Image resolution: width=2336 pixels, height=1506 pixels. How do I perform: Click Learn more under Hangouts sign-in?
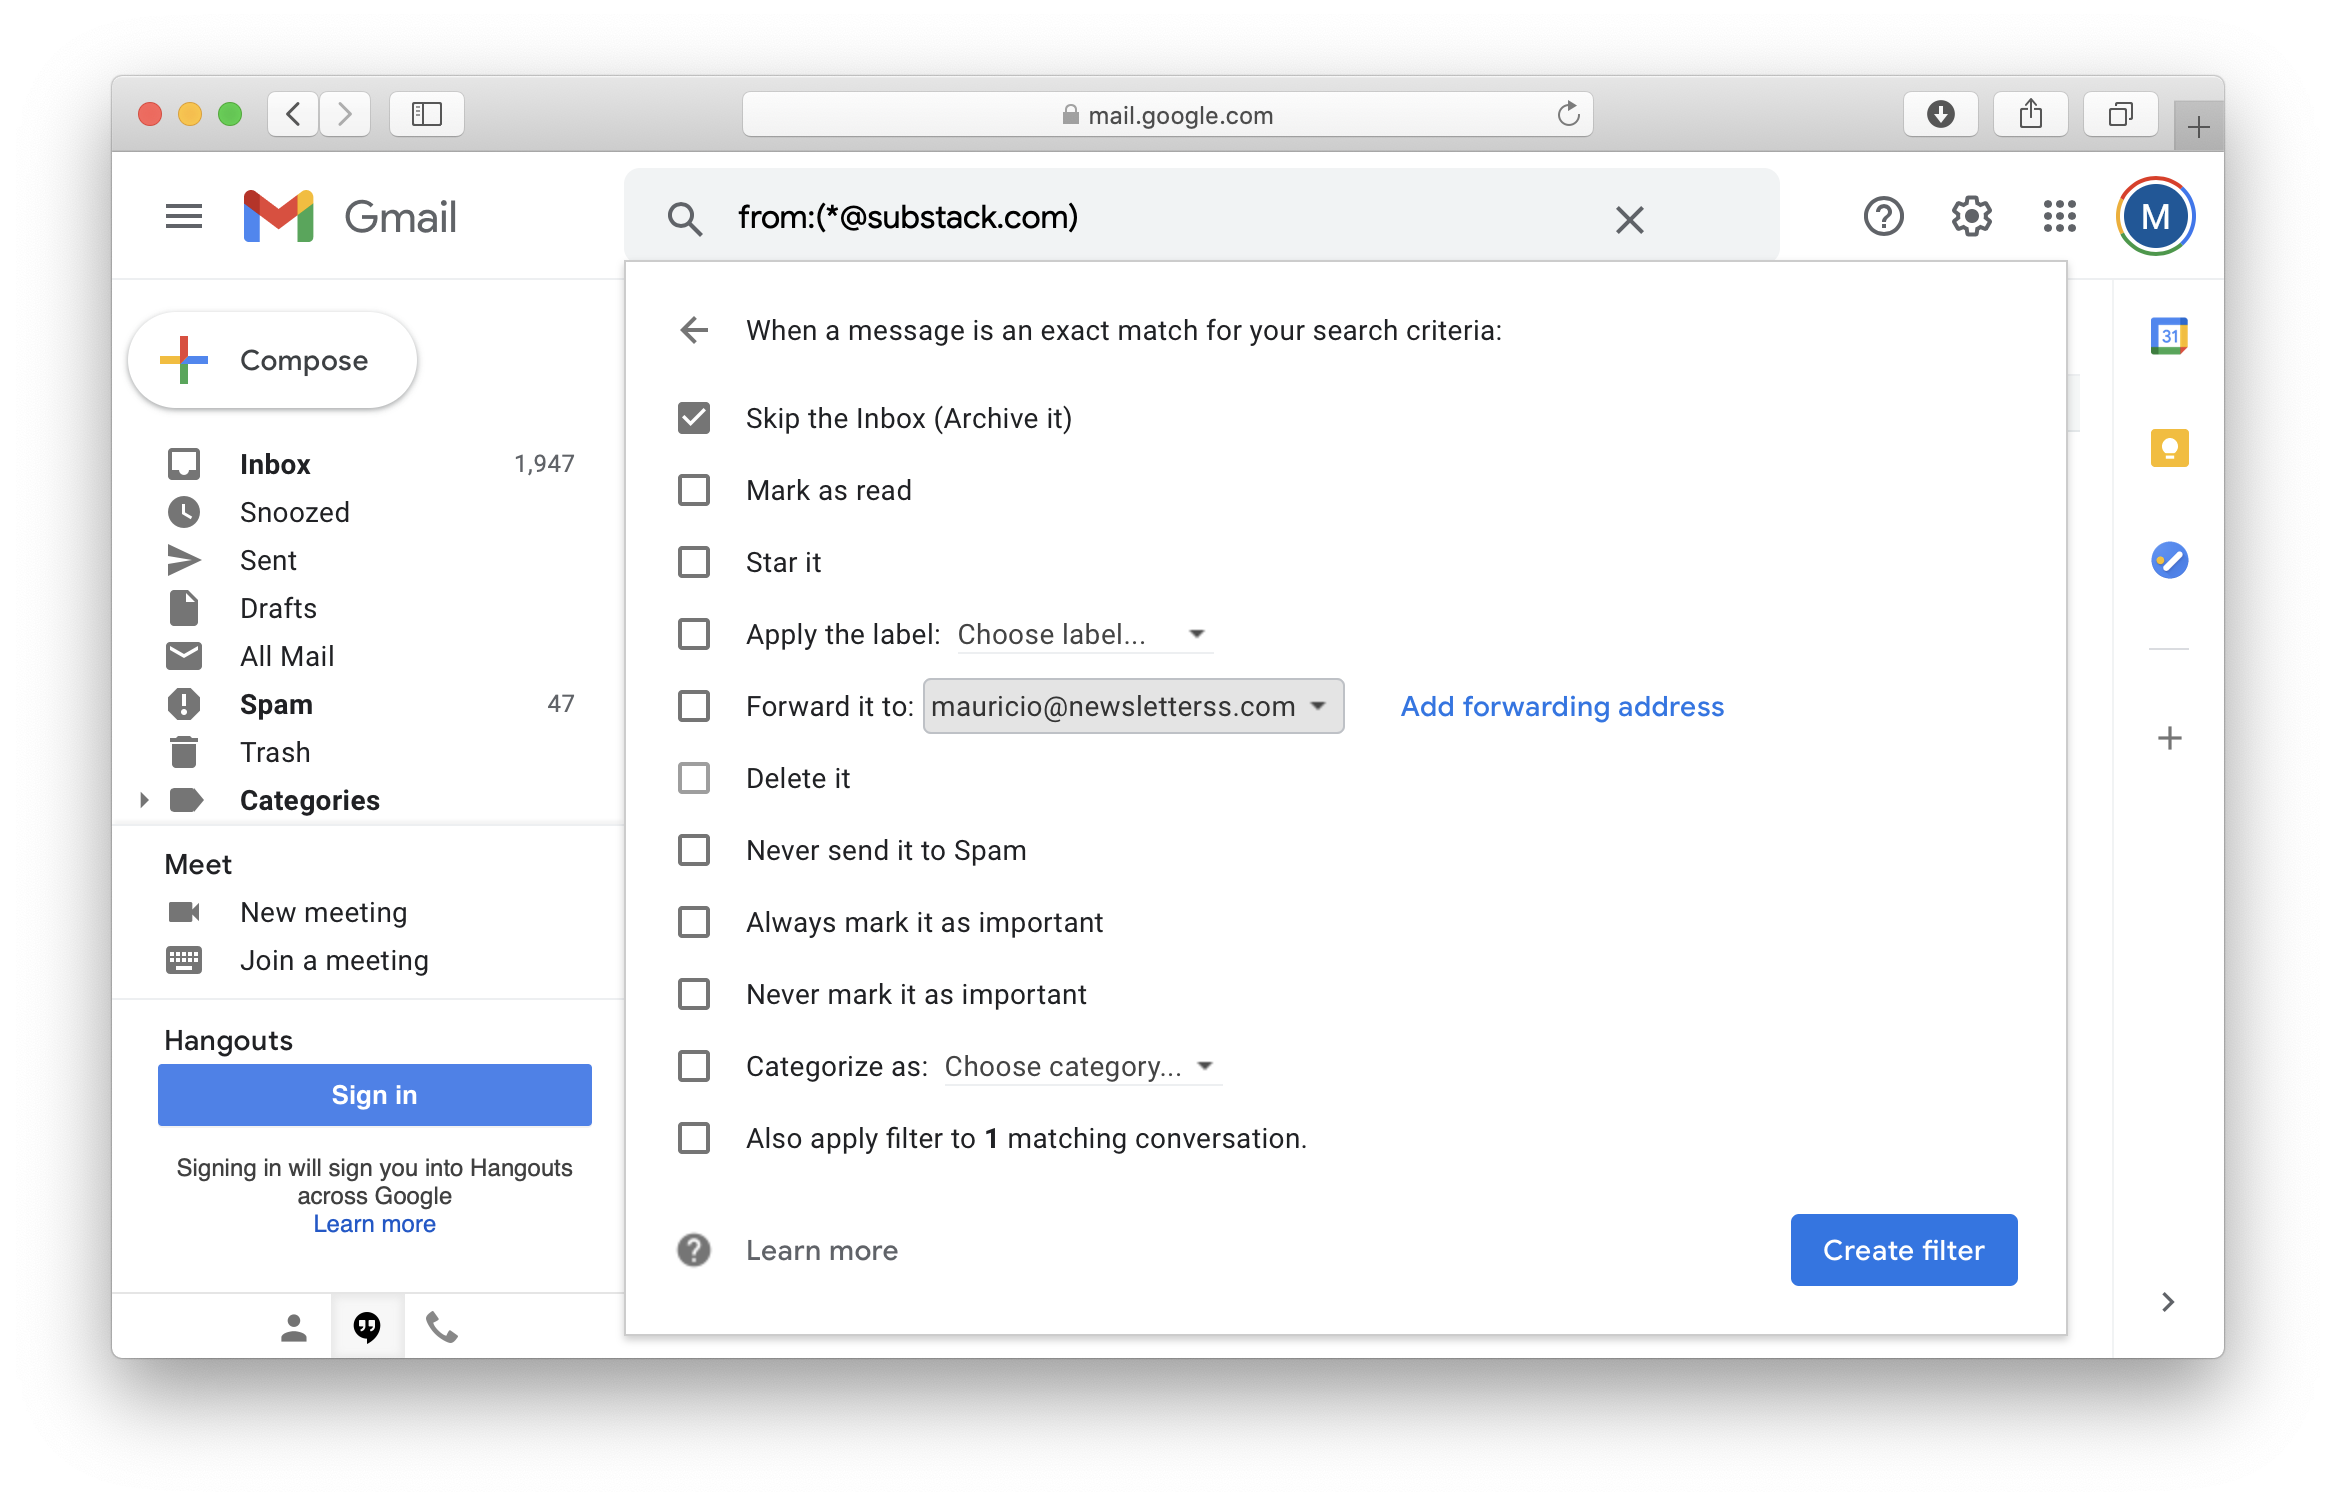374,1224
